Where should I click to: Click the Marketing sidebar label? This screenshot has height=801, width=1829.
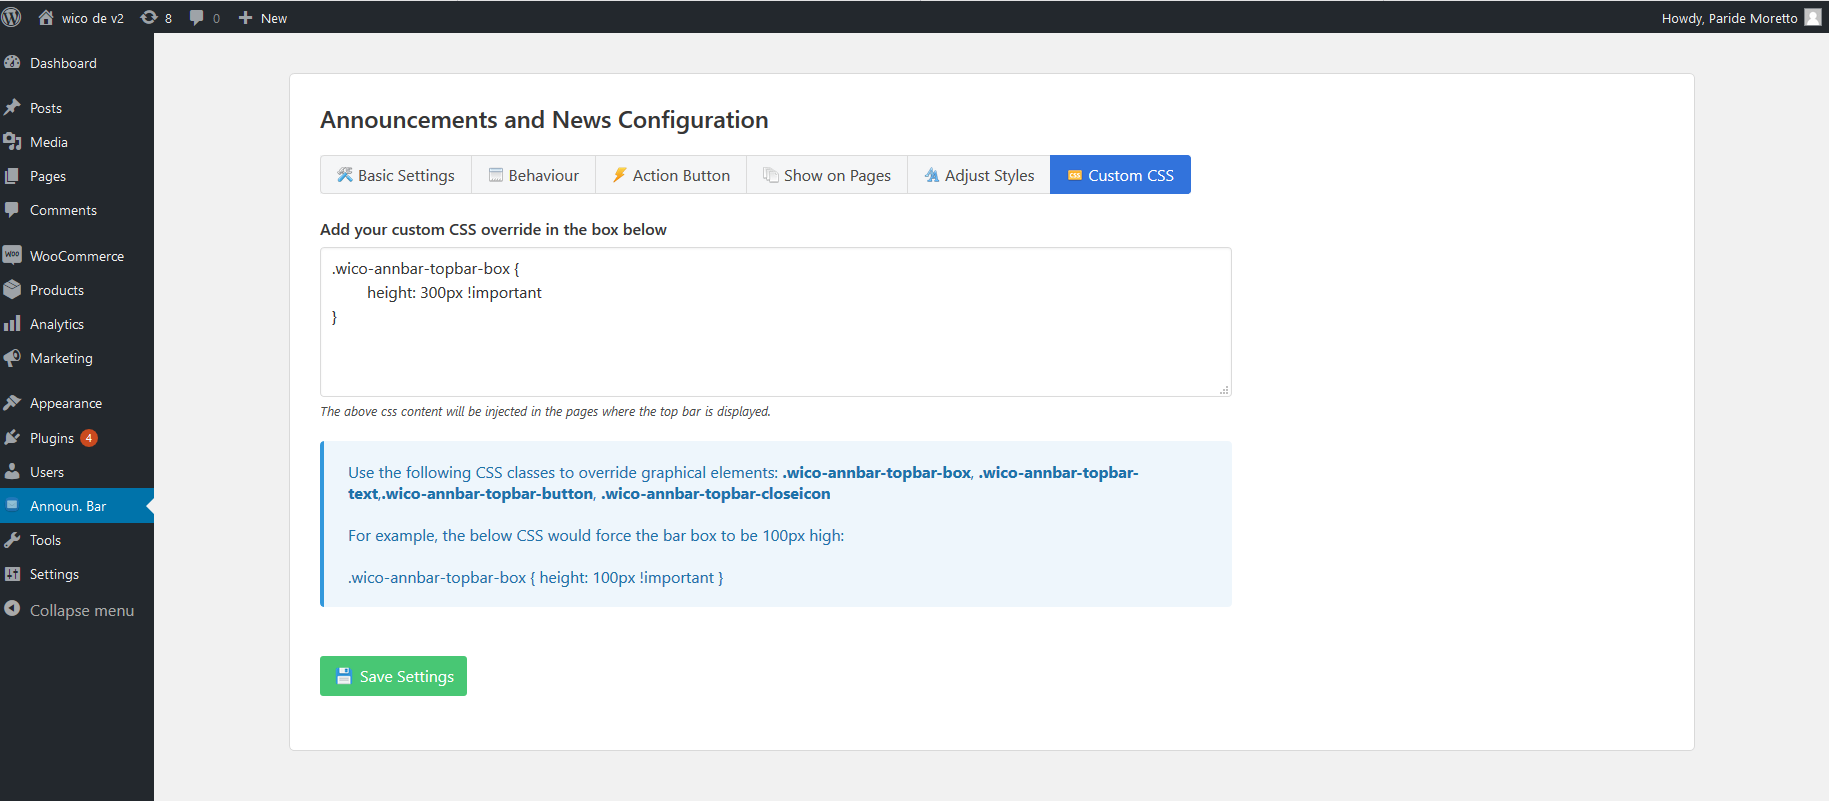point(61,357)
